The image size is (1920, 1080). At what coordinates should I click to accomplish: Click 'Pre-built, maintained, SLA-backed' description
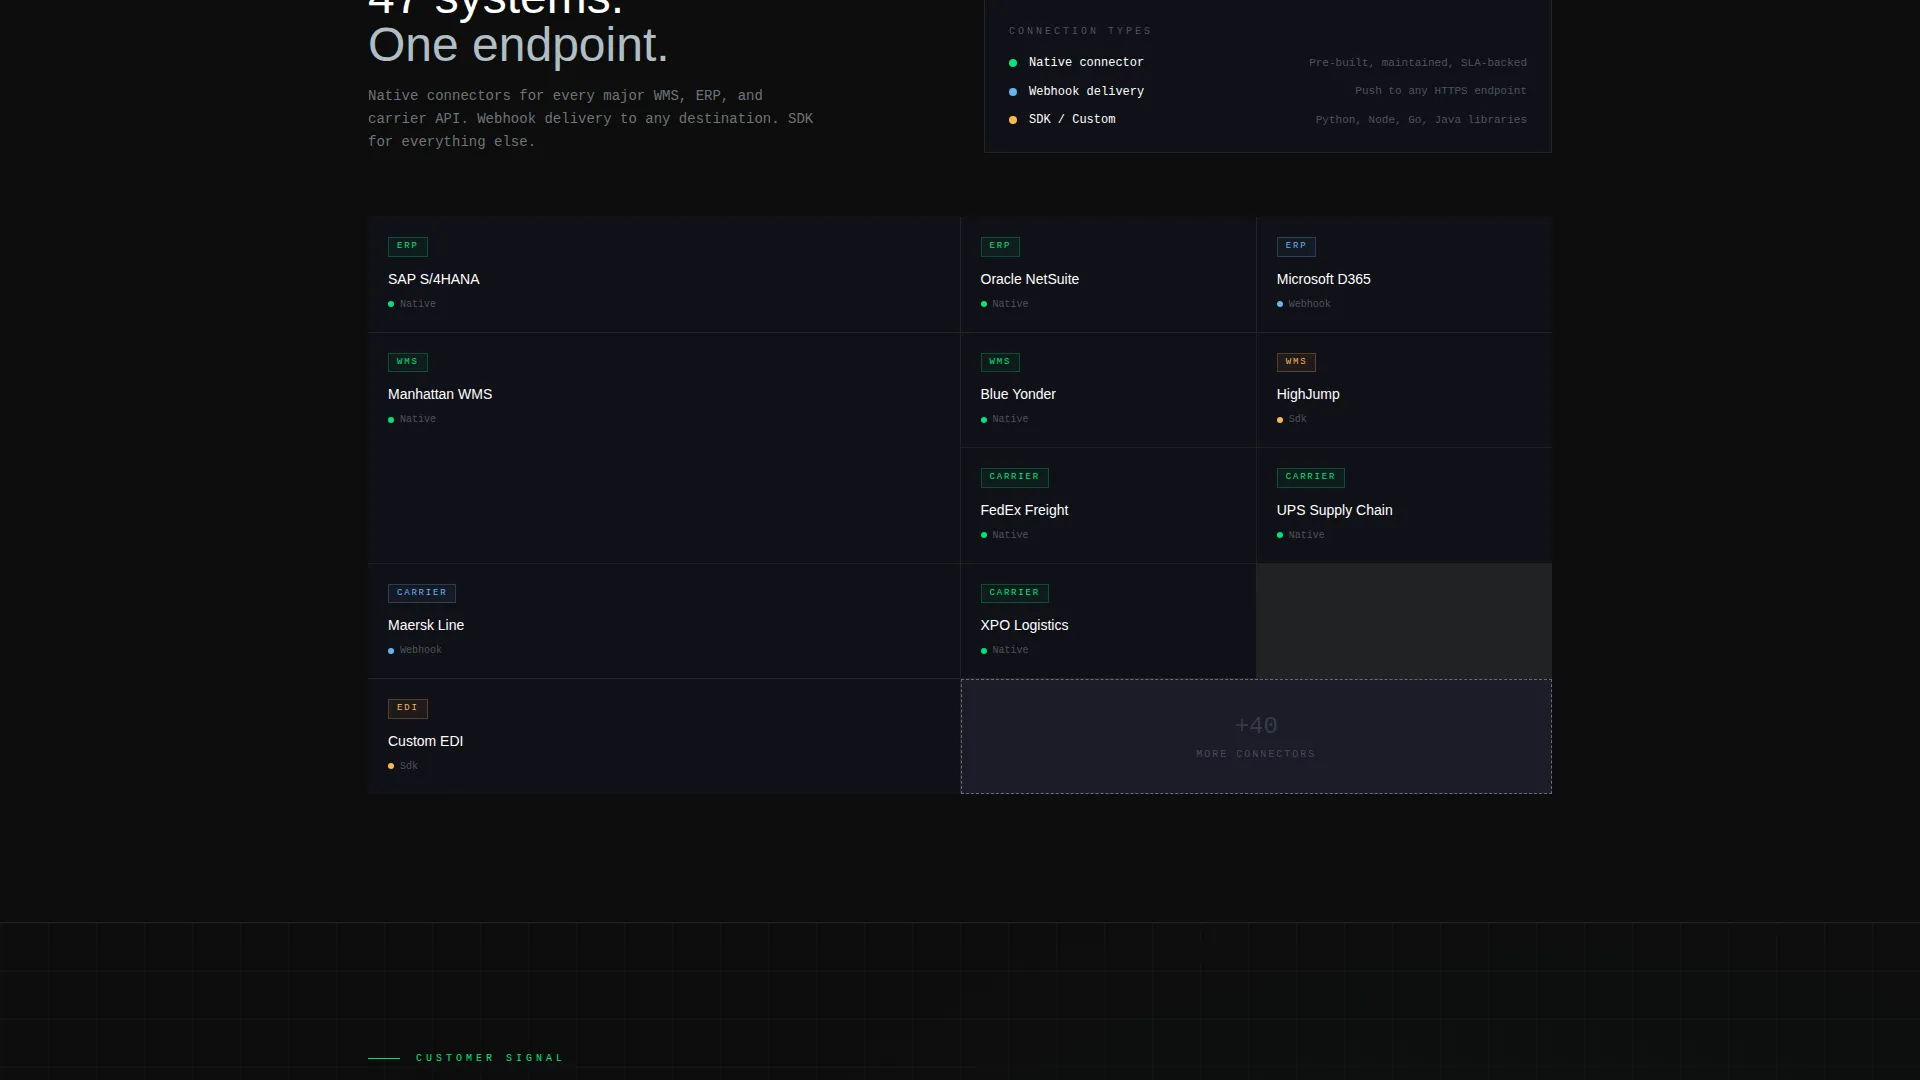pyautogui.click(x=1418, y=63)
